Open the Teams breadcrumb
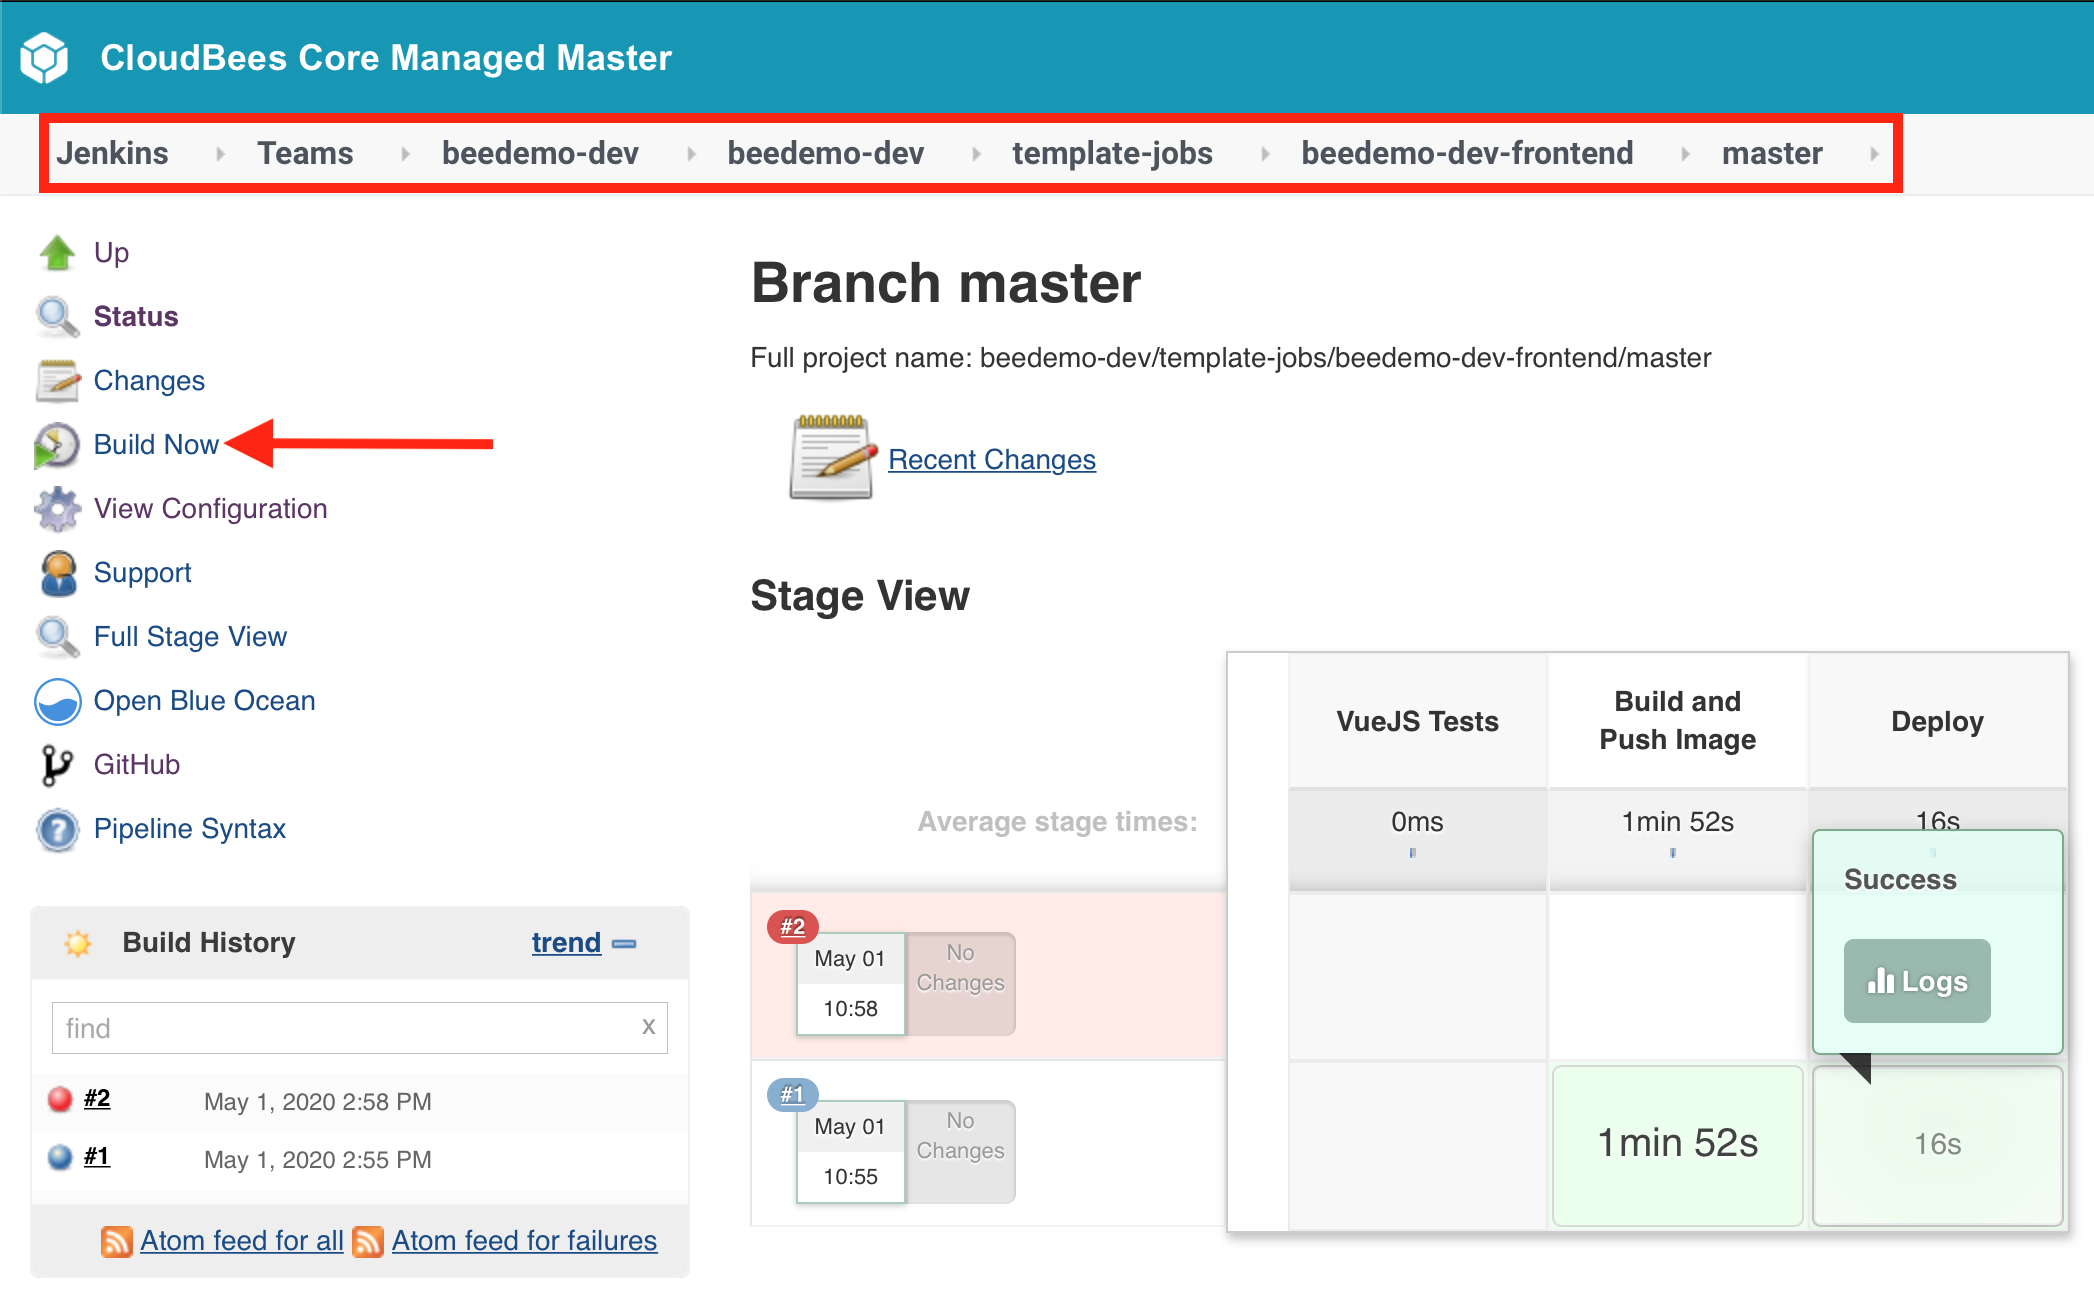2094x1300 pixels. [305, 153]
